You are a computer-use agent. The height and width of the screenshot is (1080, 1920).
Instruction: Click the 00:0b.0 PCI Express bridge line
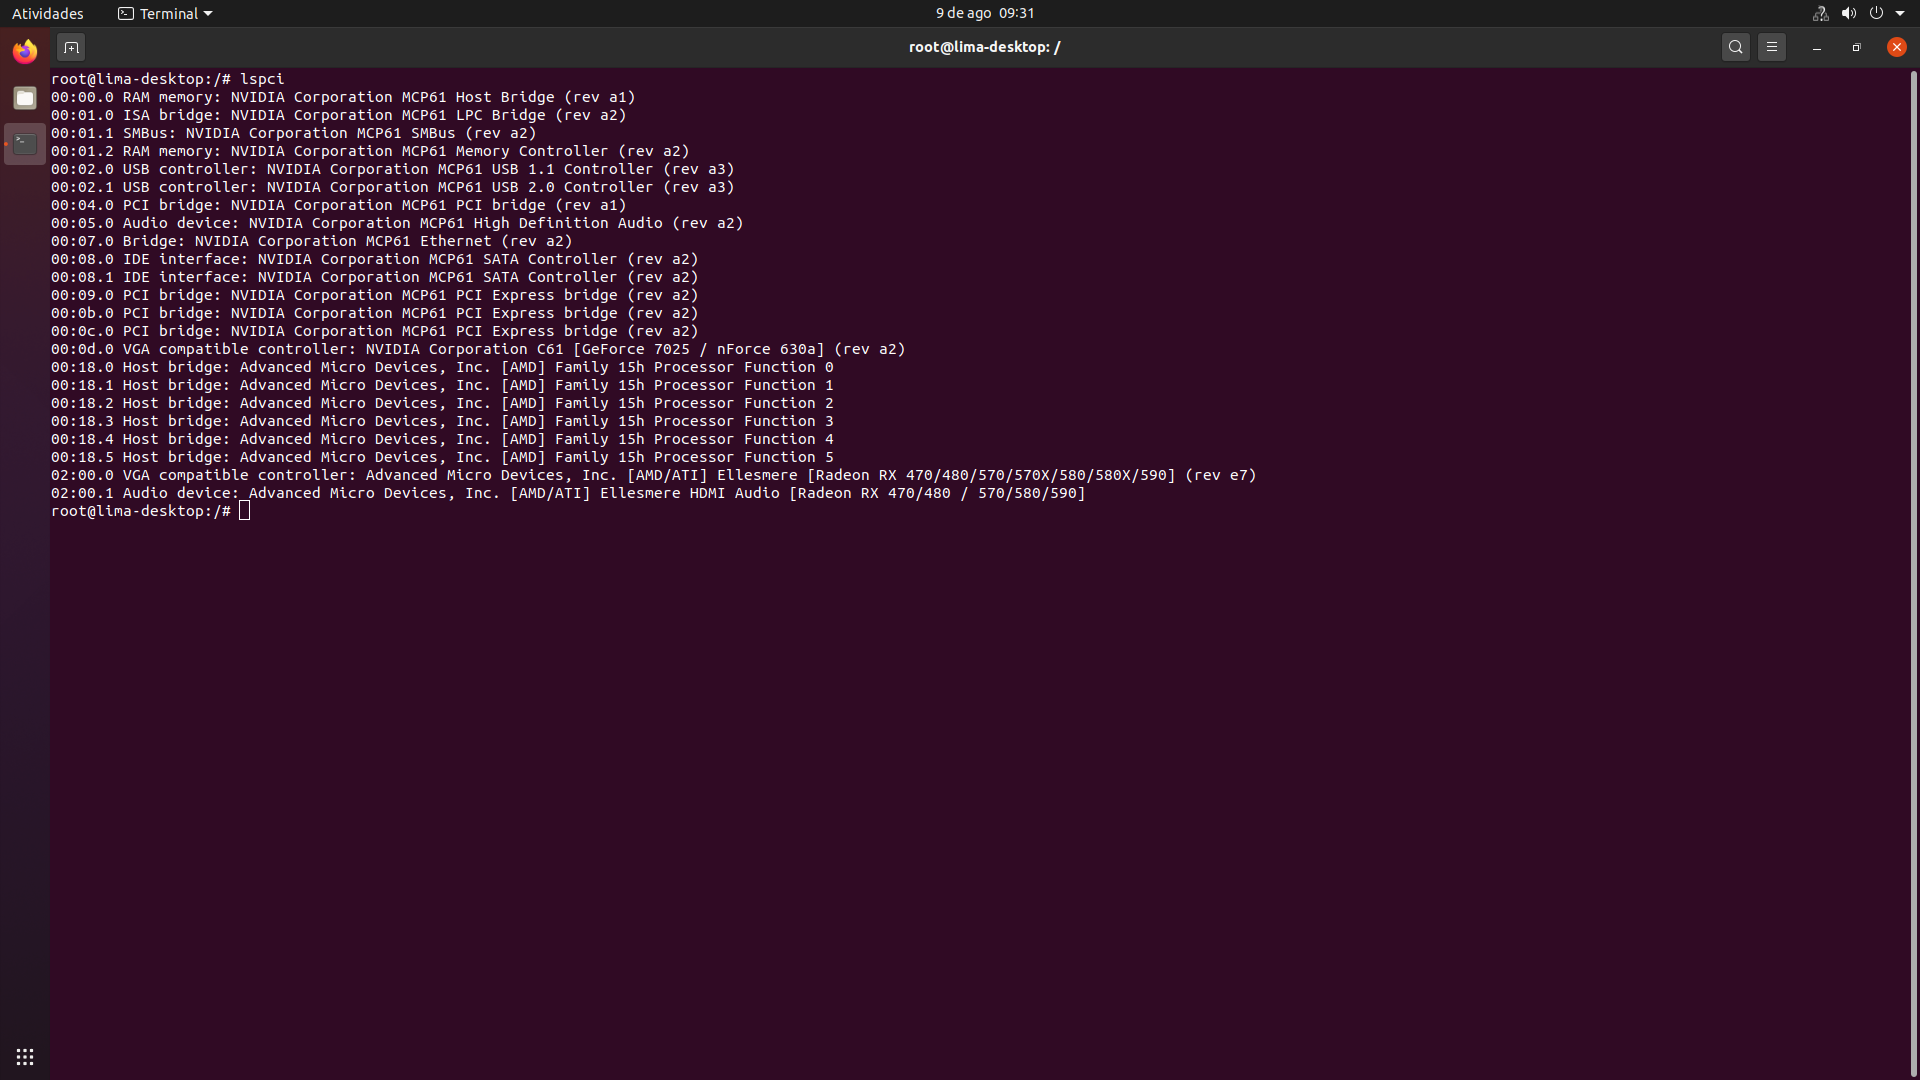point(375,313)
